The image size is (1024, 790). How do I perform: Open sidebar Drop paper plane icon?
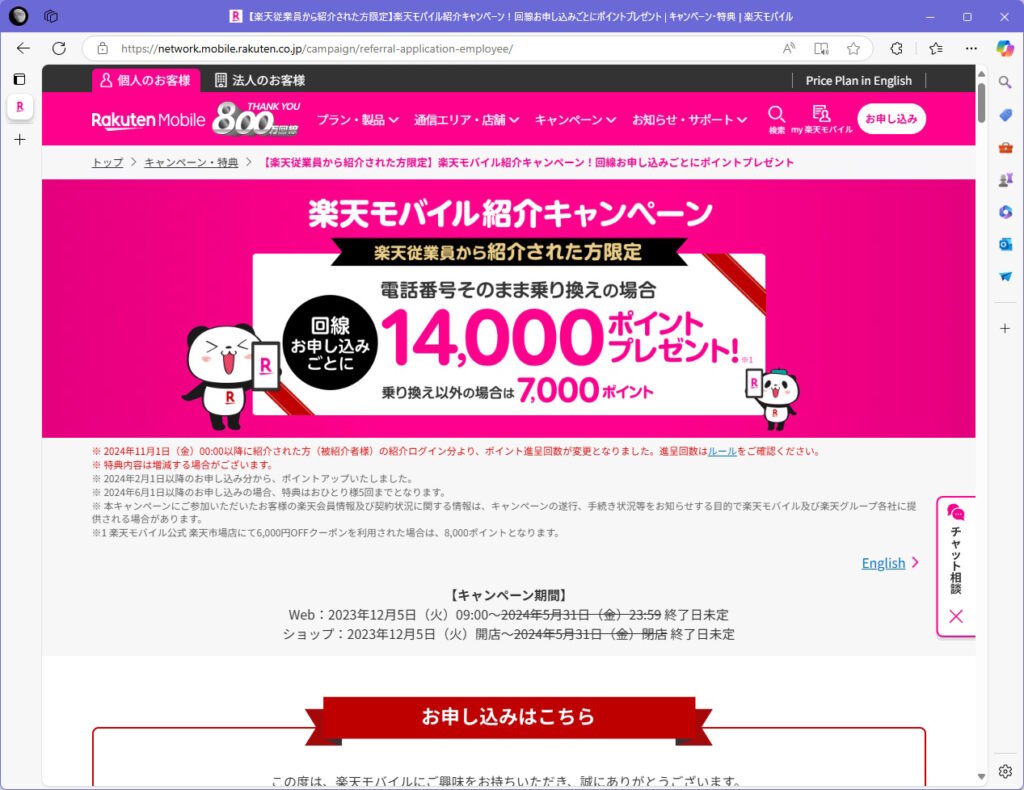pos(1005,277)
